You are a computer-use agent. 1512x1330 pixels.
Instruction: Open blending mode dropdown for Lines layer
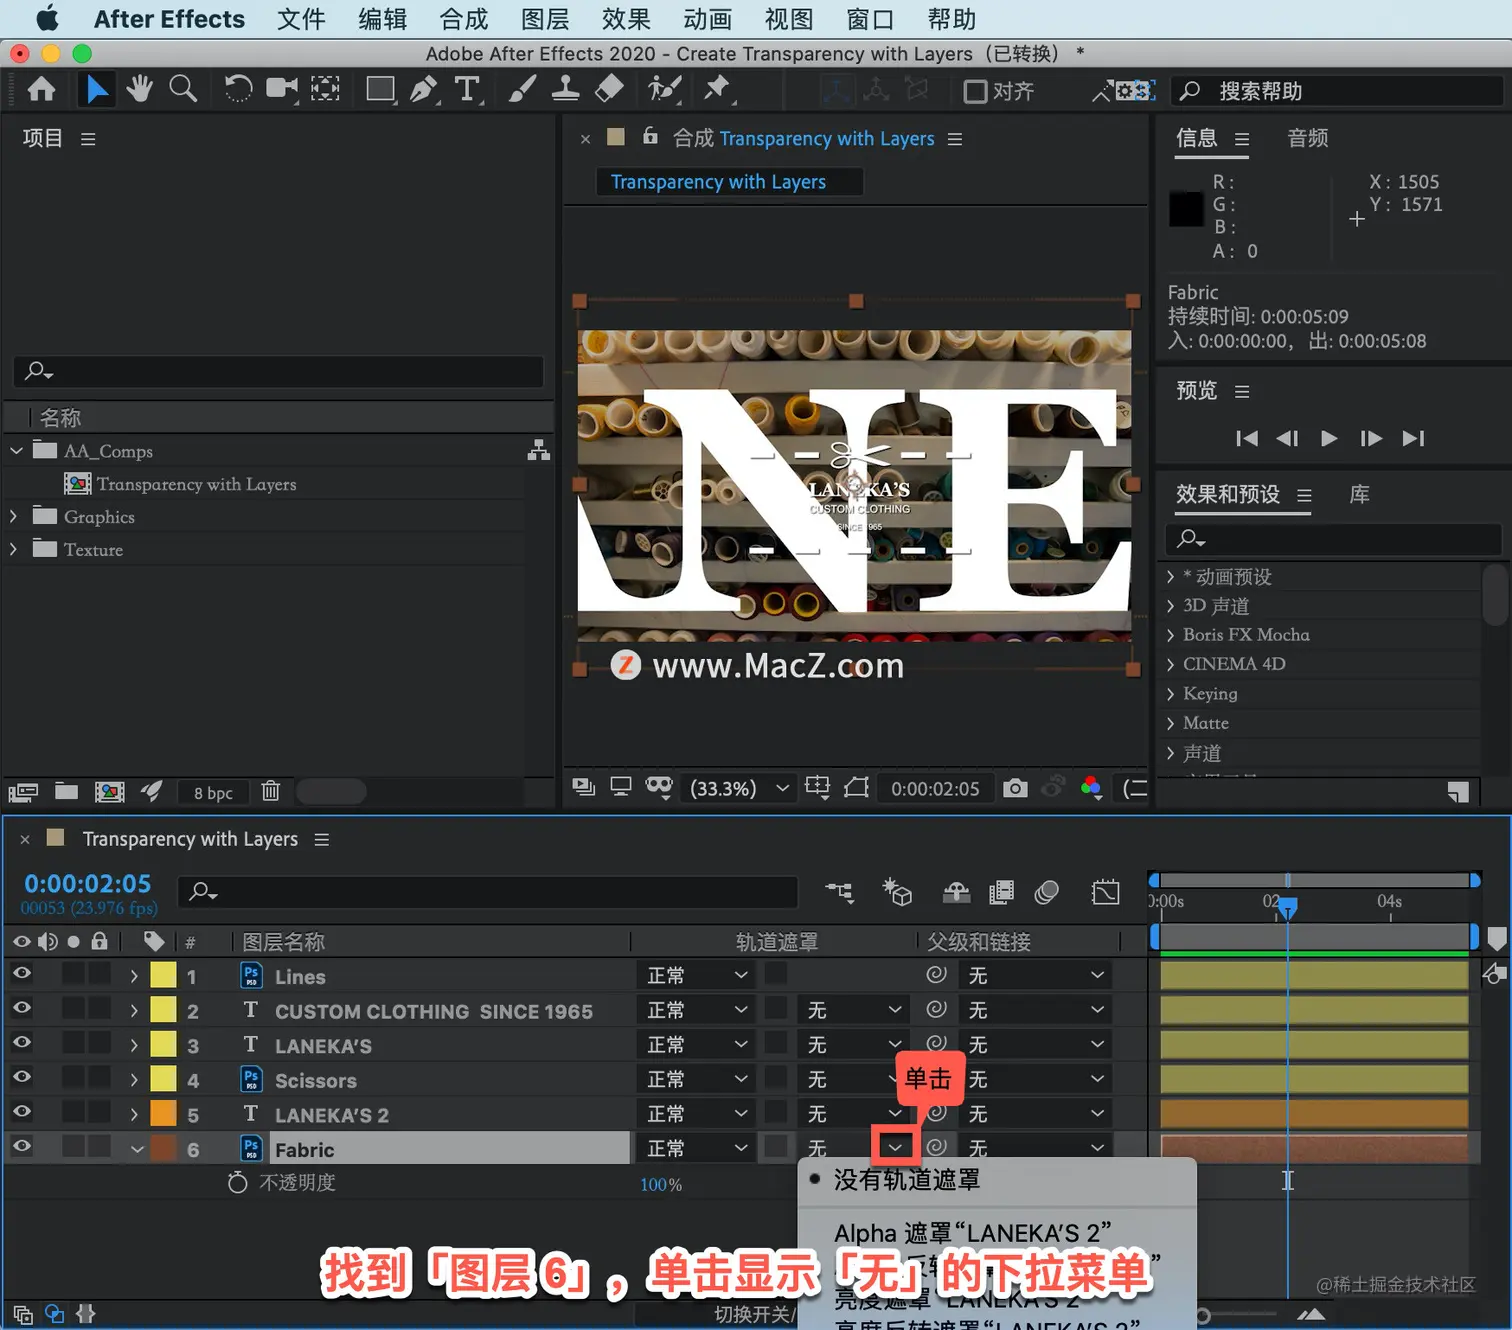coord(697,975)
